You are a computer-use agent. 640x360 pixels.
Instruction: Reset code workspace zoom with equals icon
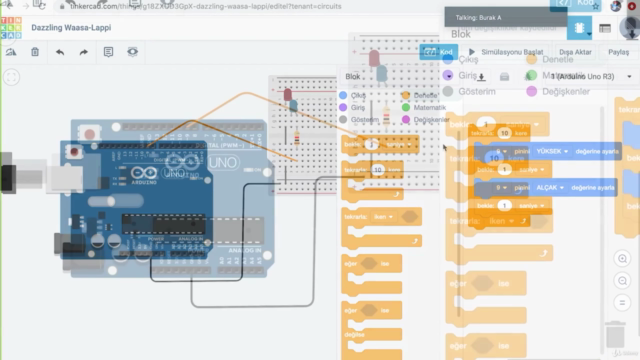[622, 303]
